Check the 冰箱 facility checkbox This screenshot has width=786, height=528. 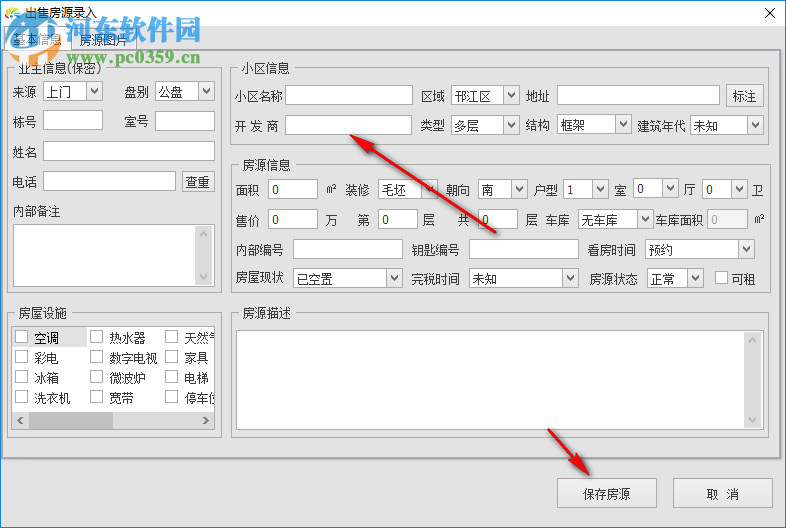point(22,377)
